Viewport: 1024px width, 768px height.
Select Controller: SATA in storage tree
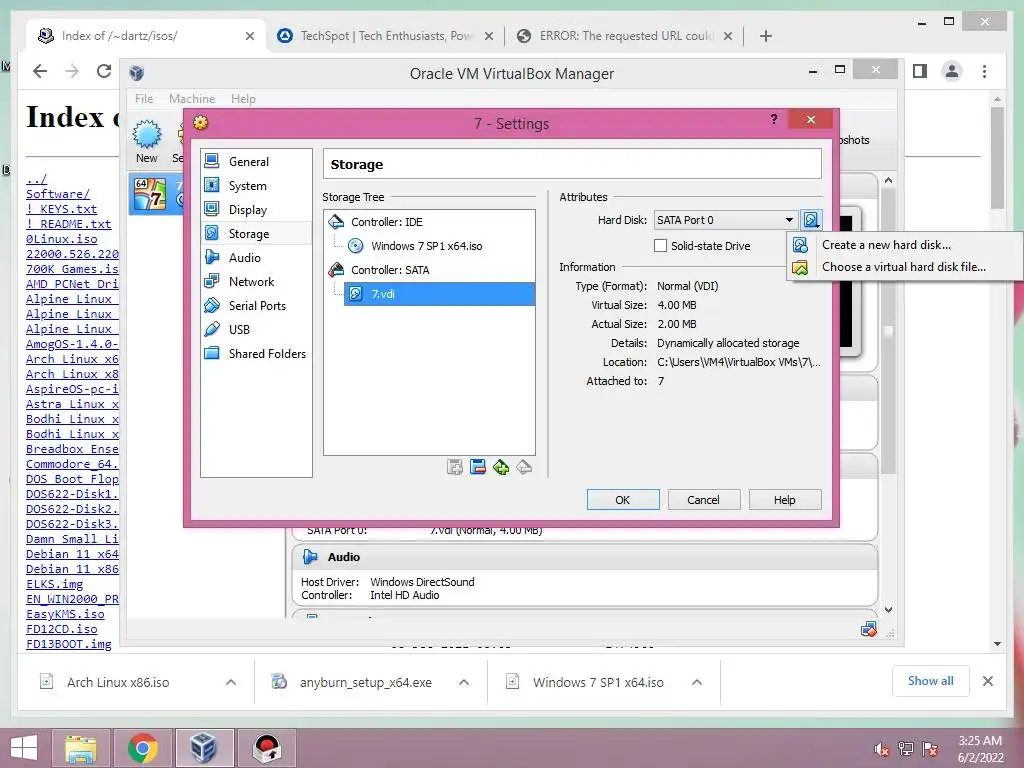pyautogui.click(x=390, y=270)
